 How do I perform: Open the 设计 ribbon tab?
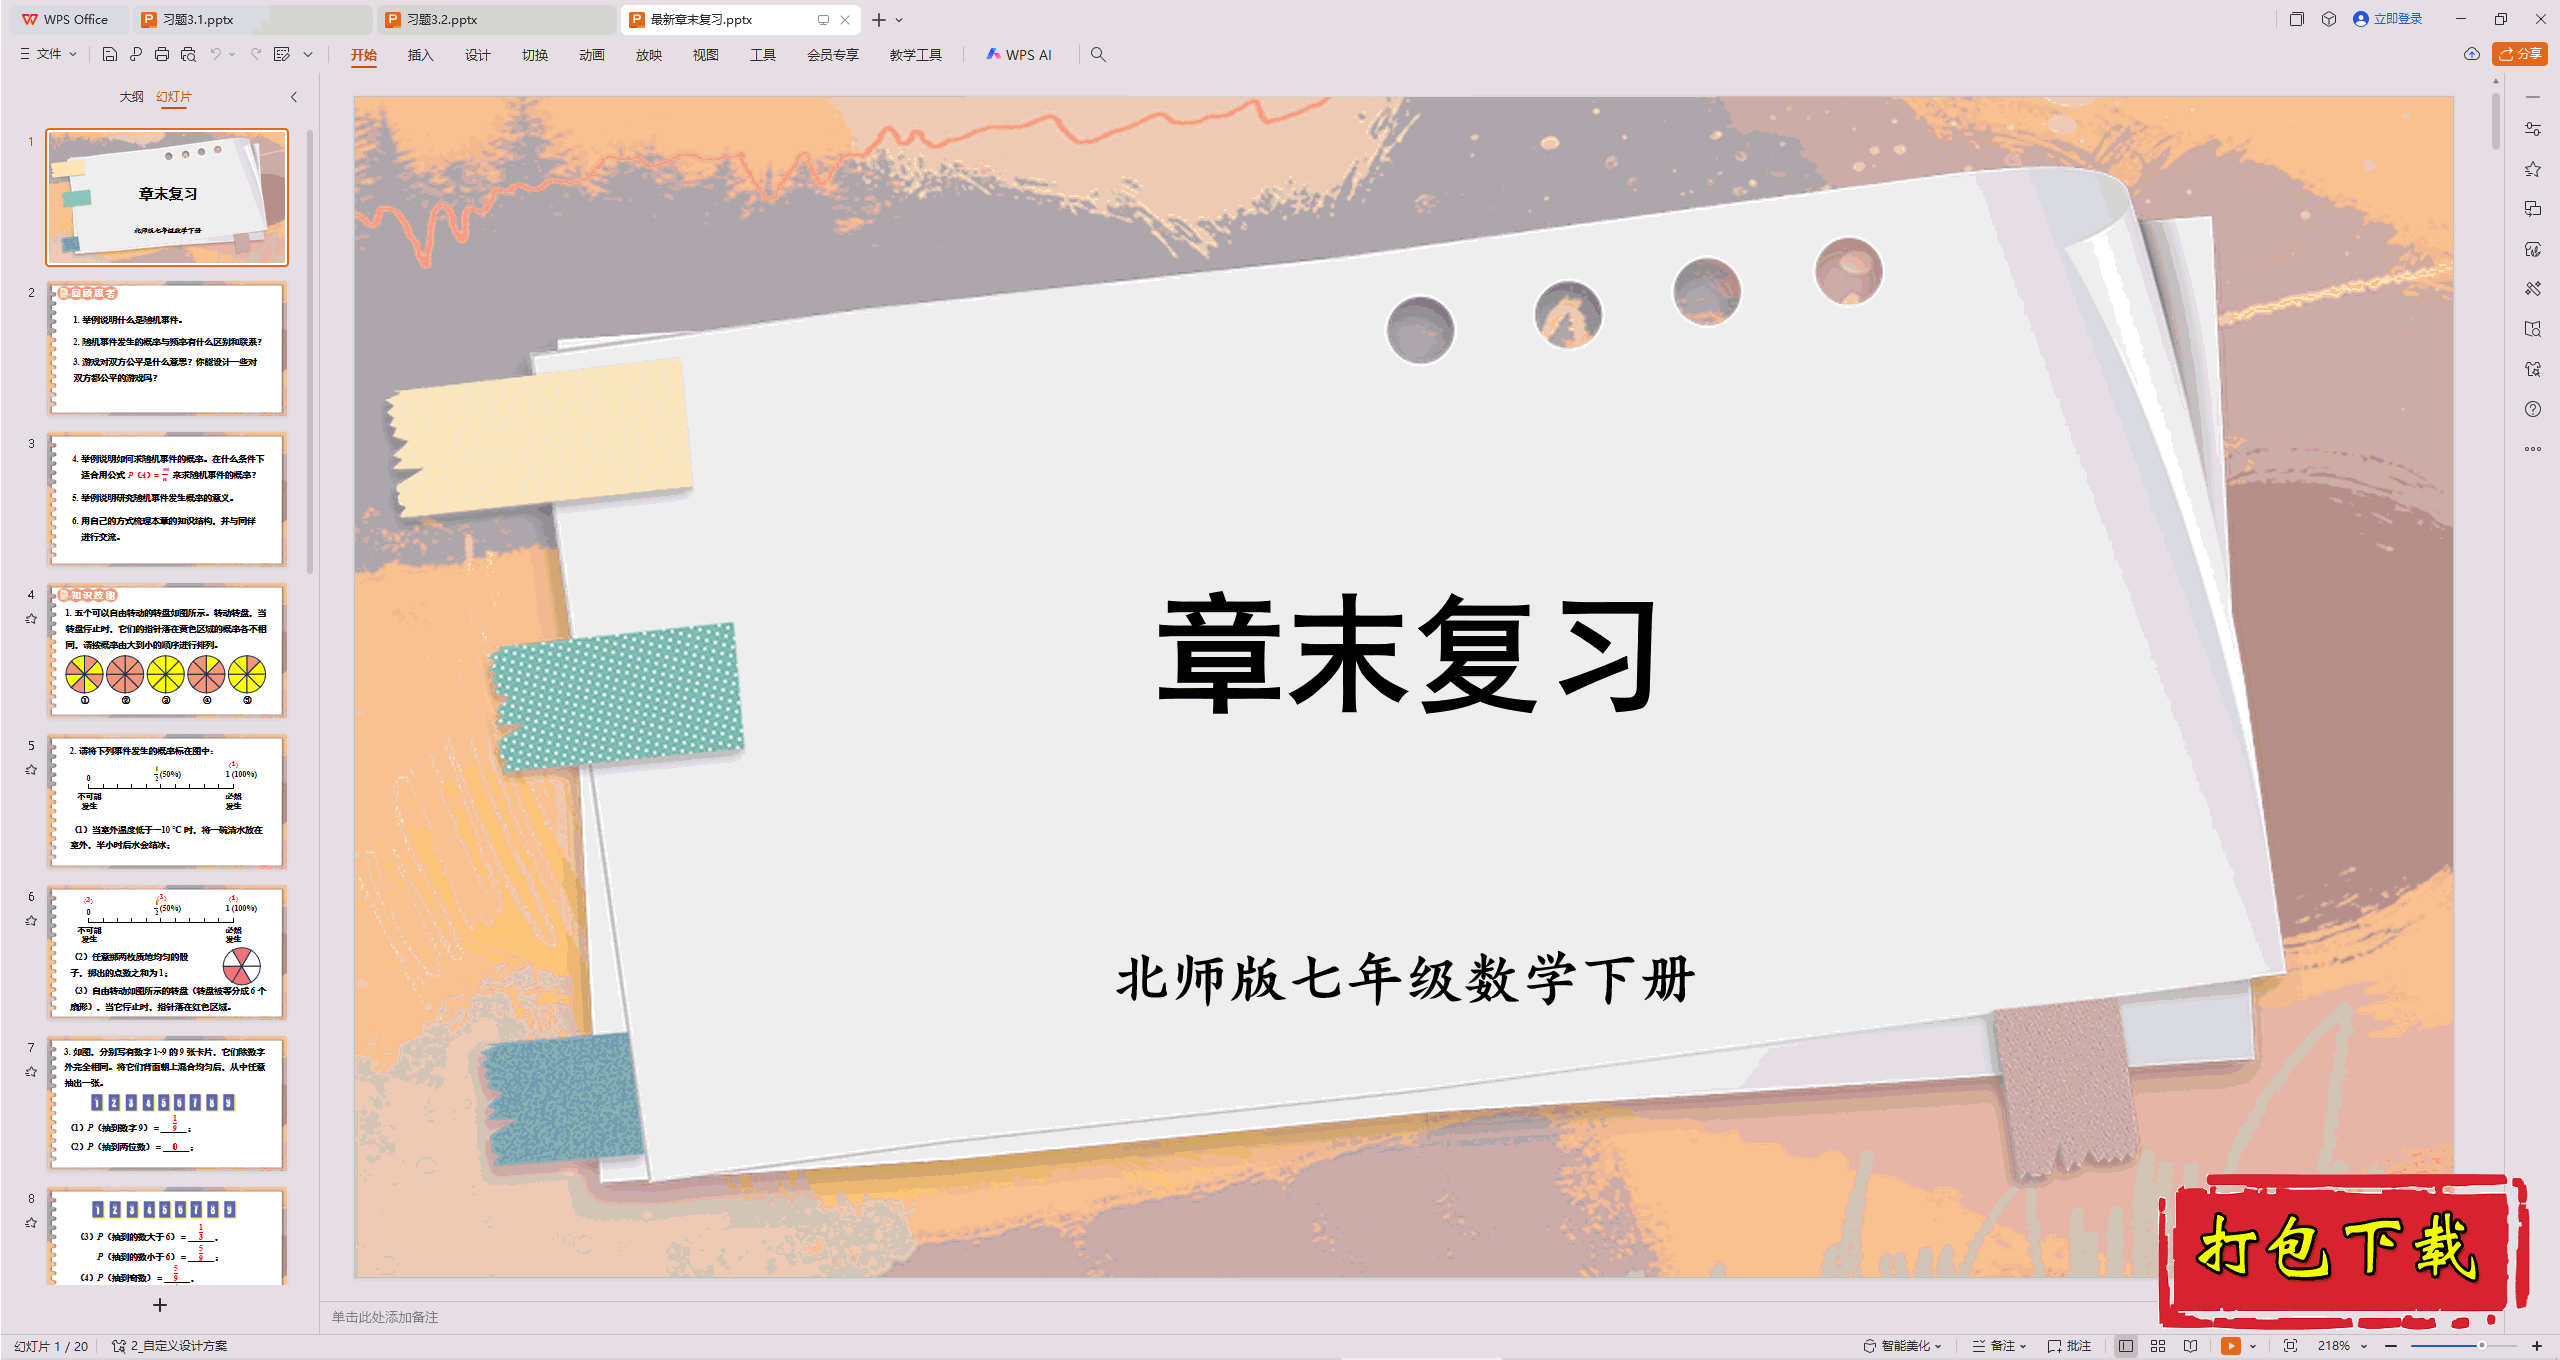pos(477,55)
